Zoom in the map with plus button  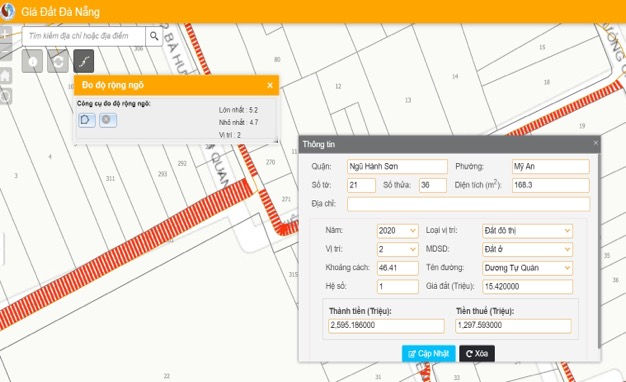coord(5,34)
